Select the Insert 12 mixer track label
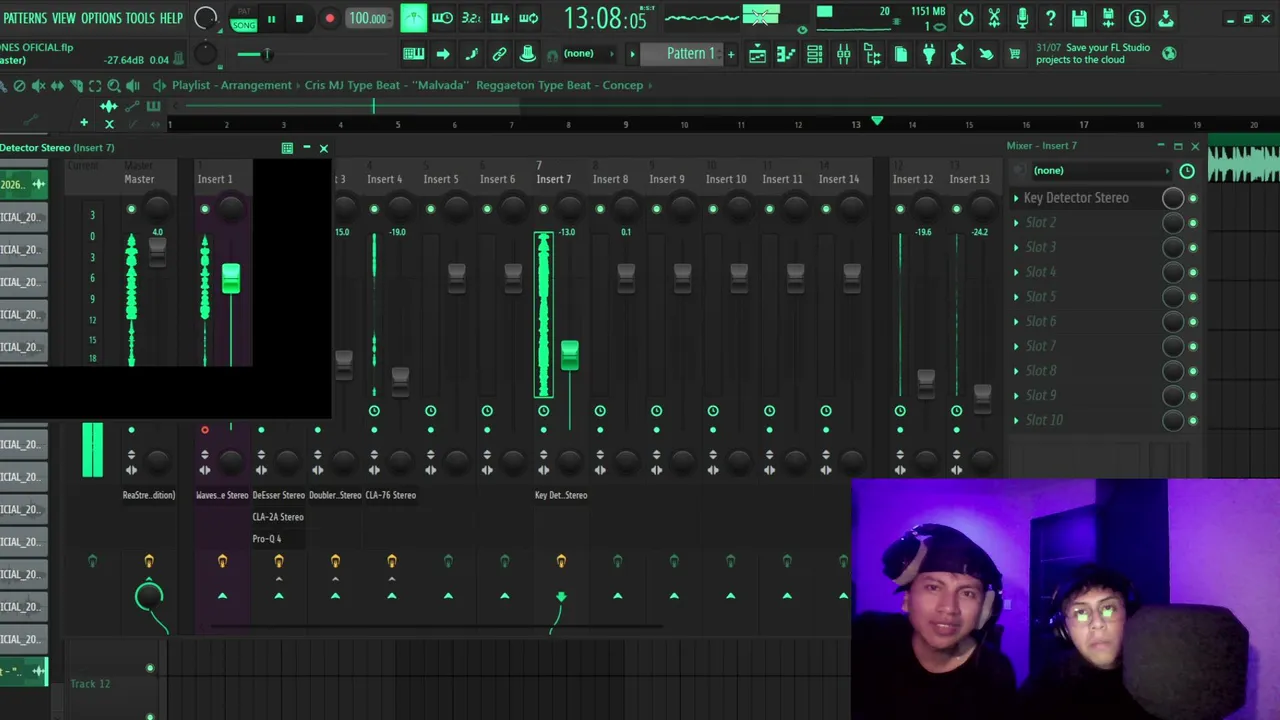1280x720 pixels. [x=913, y=179]
